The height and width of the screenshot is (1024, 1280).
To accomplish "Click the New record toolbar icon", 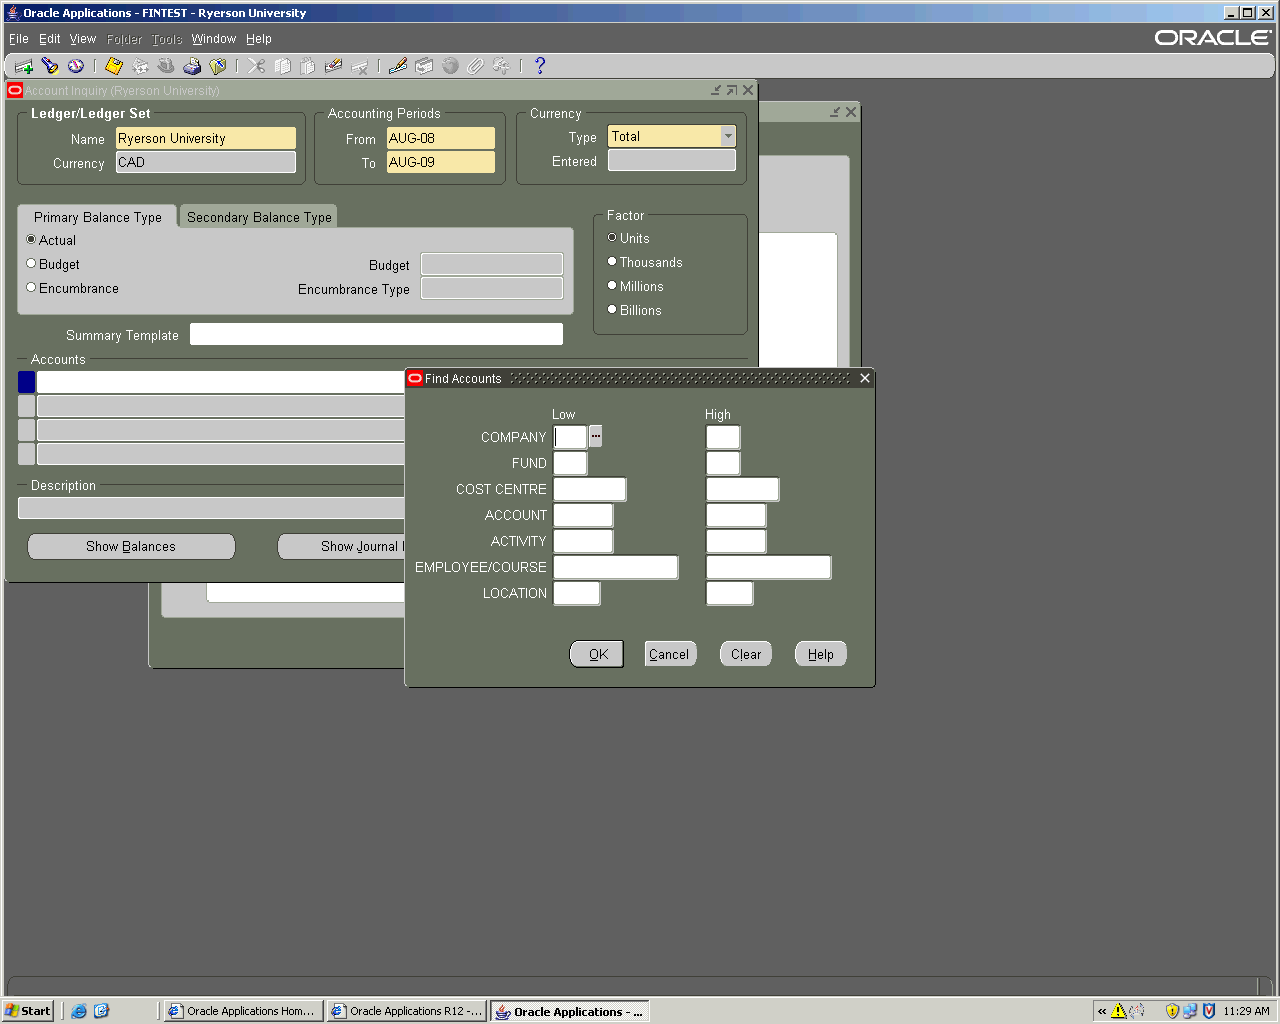I will 24,66.
